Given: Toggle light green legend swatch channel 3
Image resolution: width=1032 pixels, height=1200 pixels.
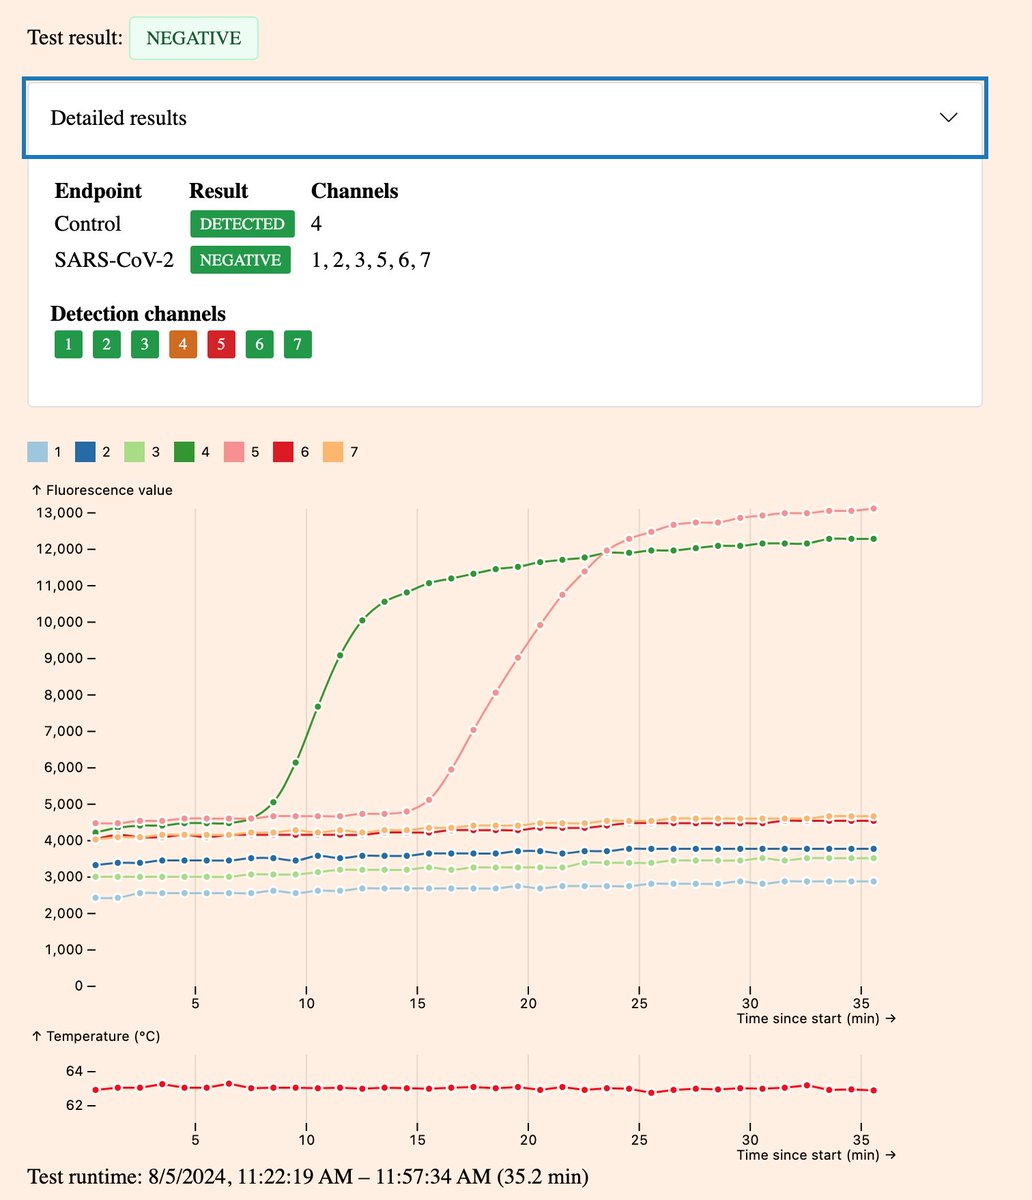Looking at the screenshot, I should coord(136,453).
